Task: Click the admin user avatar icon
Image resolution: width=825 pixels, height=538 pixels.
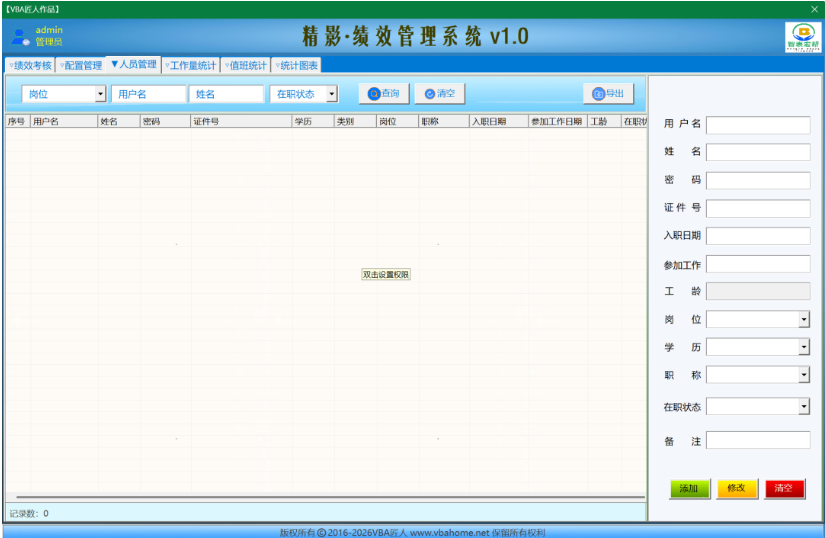Action: point(20,36)
